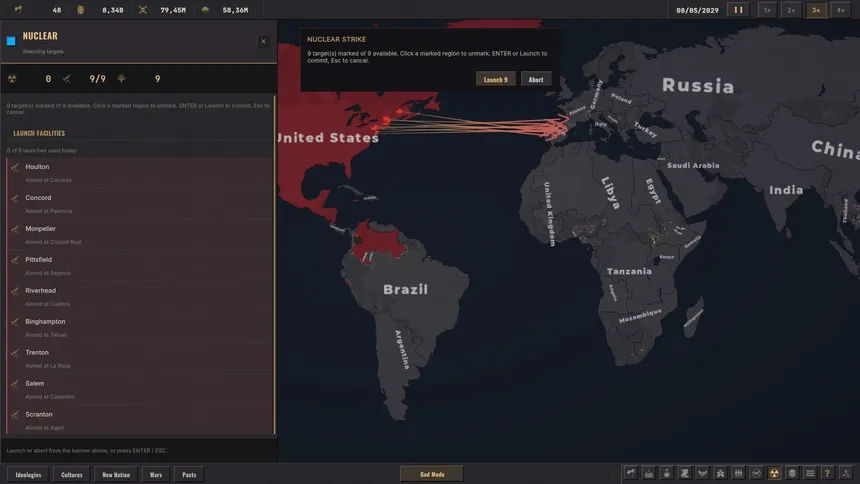Viewport: 860px width, 484px height.
Task: Select the Scranton launch facility
Action: (x=140, y=420)
